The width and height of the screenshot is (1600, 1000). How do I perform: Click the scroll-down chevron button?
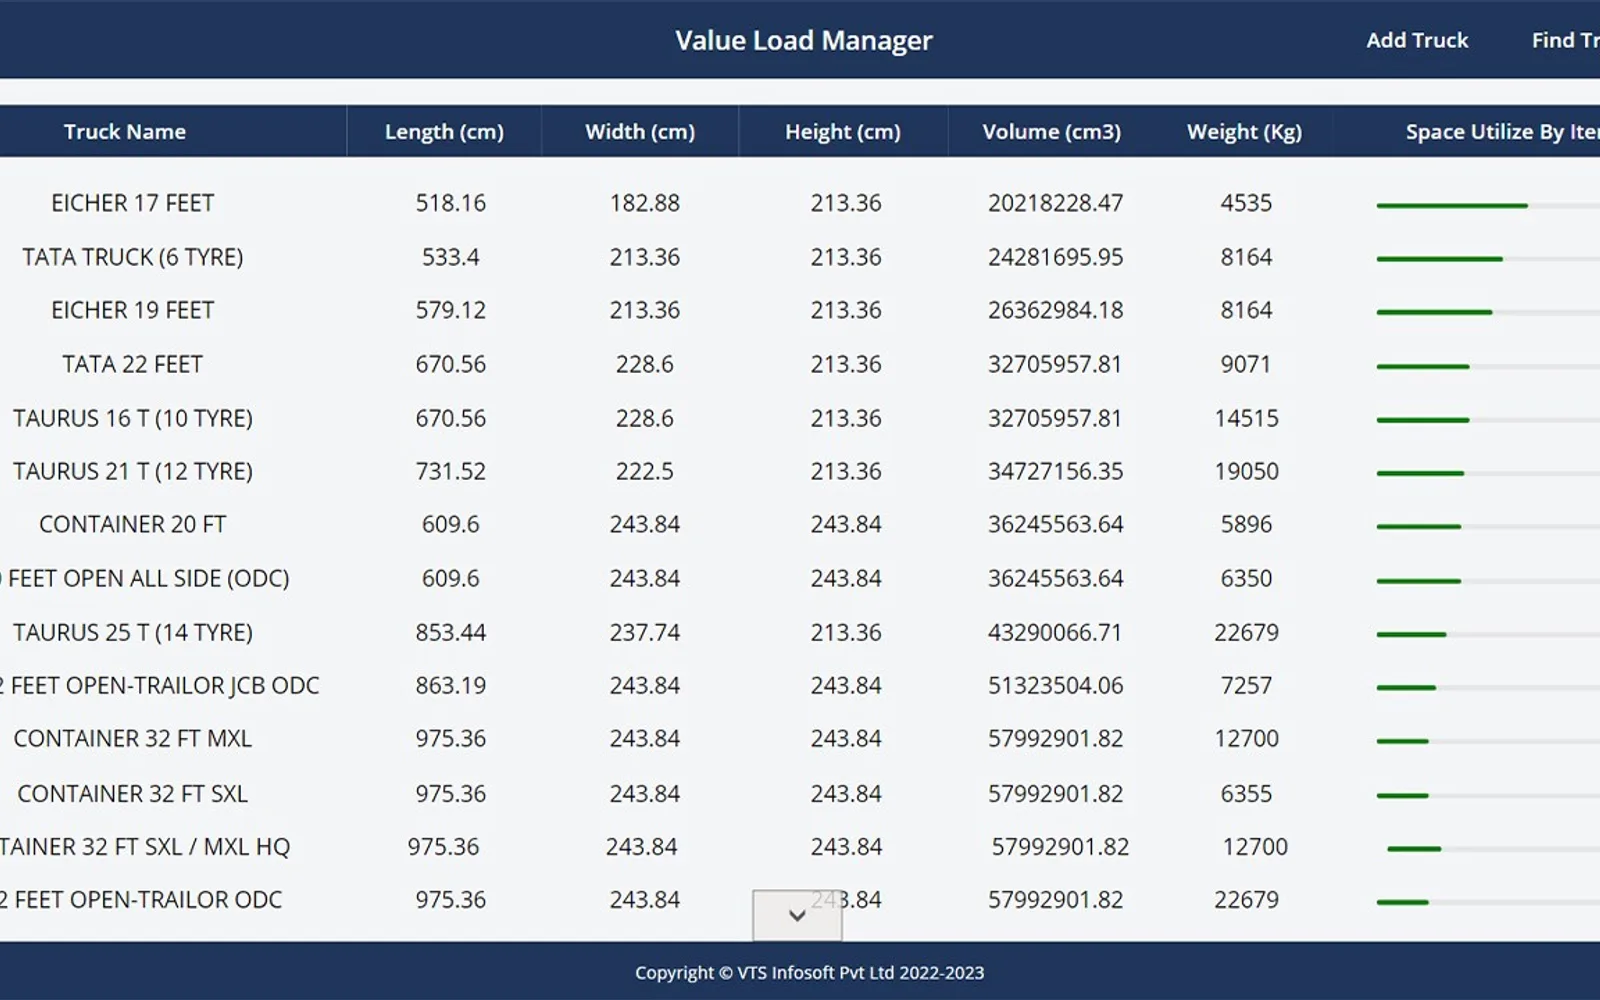coord(797,915)
